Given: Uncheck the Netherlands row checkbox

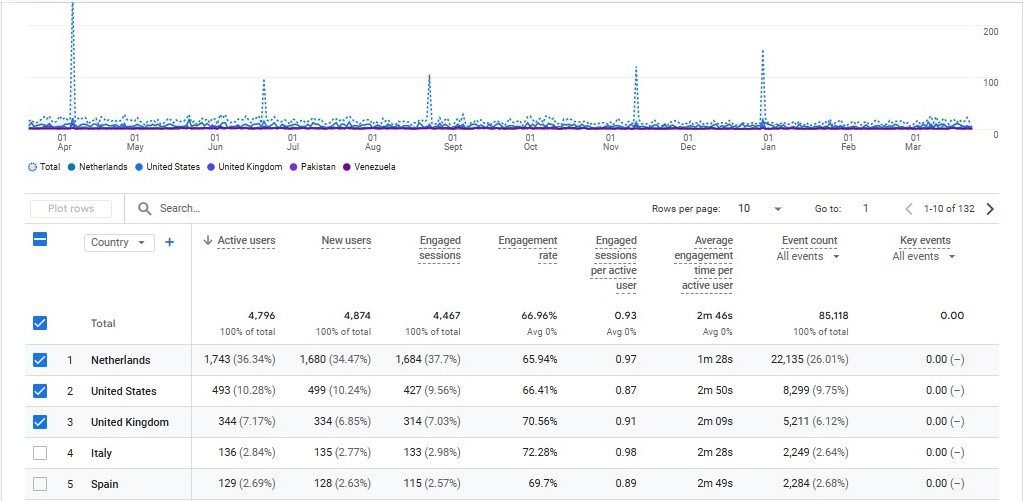Looking at the screenshot, I should (x=40, y=360).
